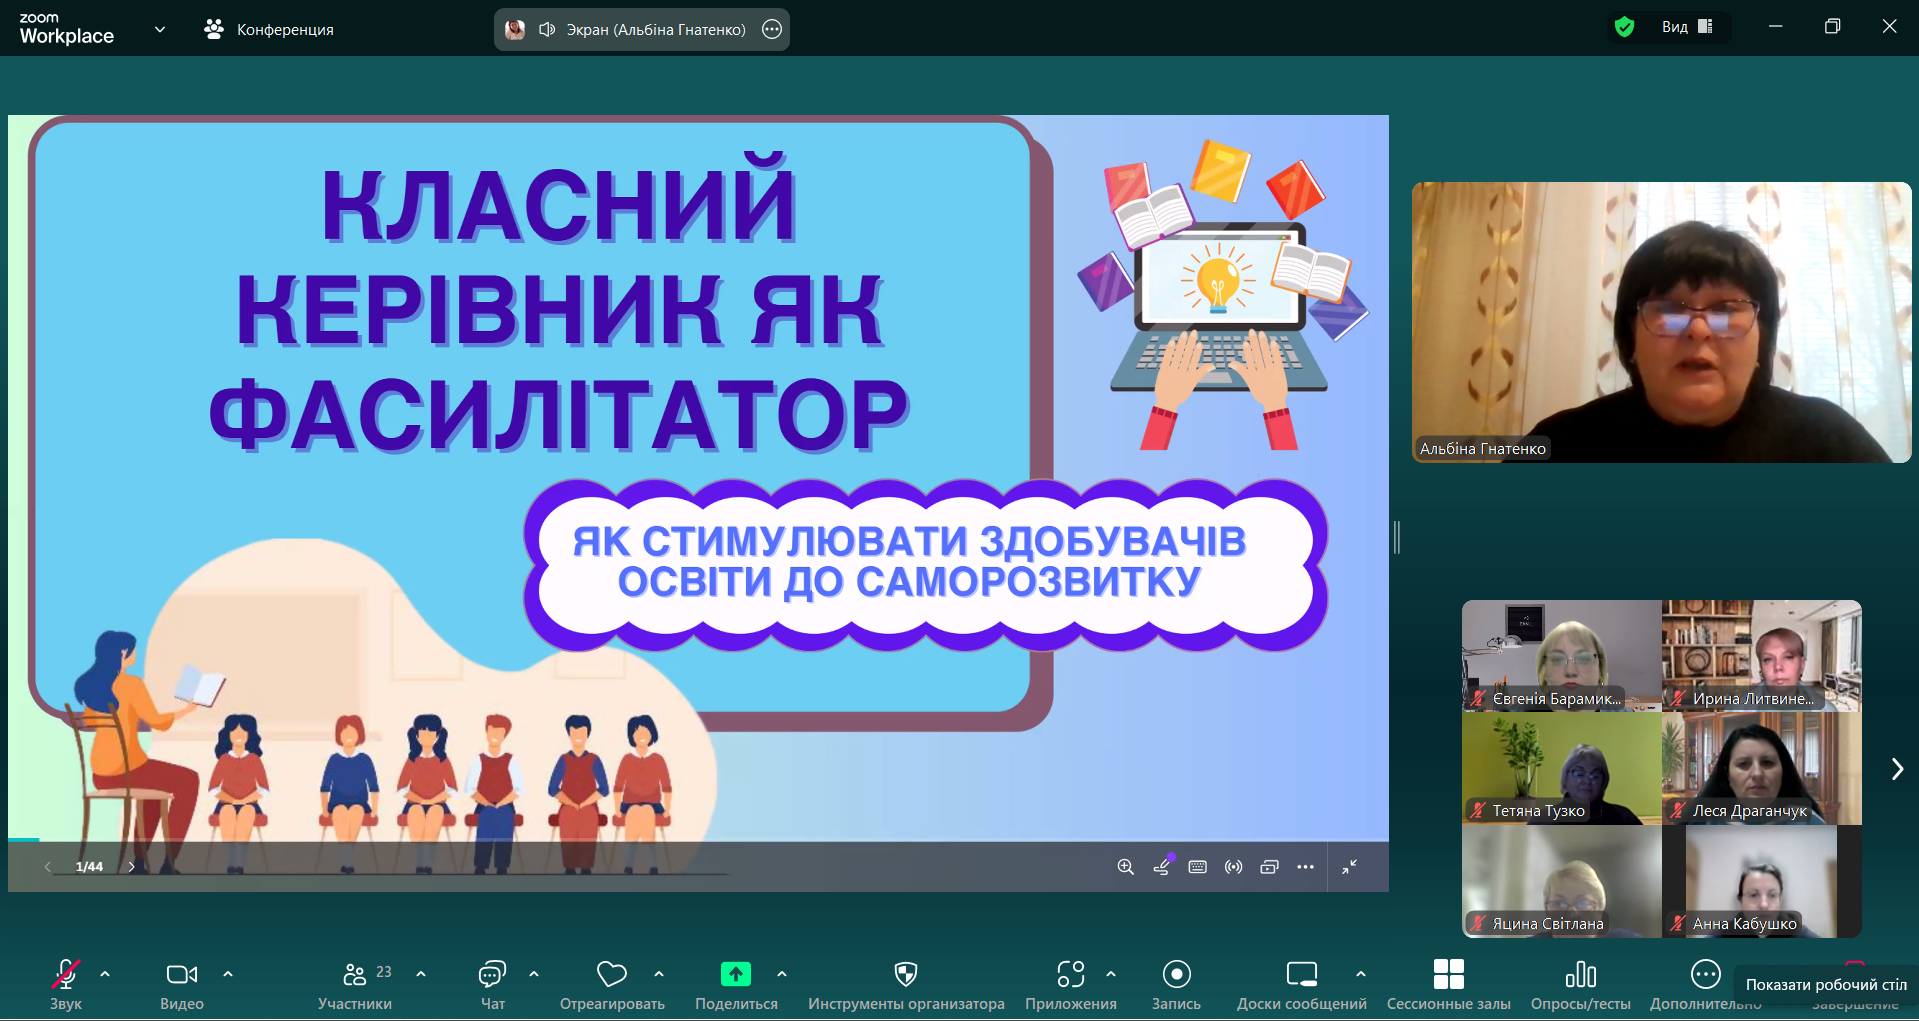Minimize the Zoom window
Image resolution: width=1919 pixels, height=1021 pixels.
[x=1775, y=26]
